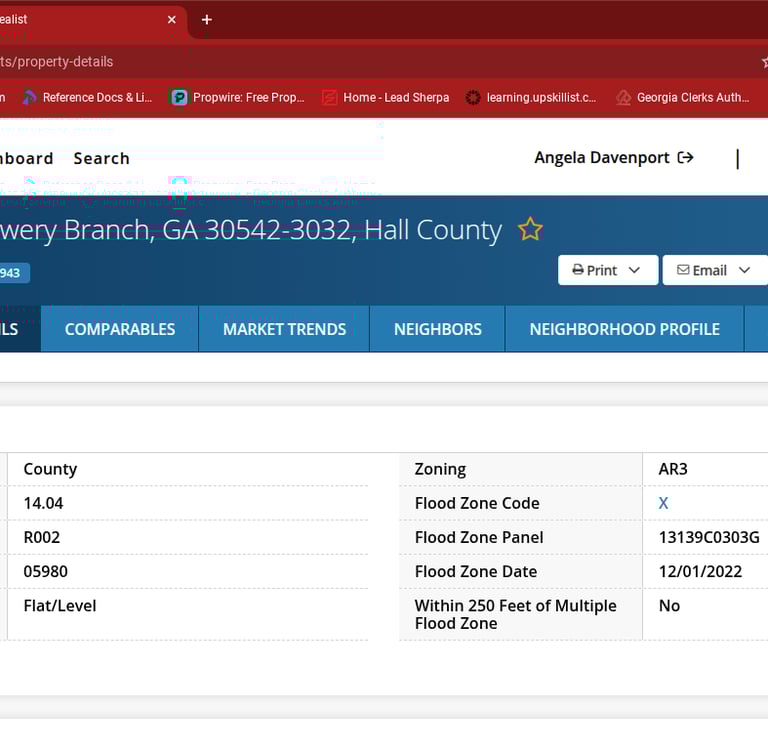The image size is (768, 750).
Task: Open Reference Docs bookmark
Action: [x=88, y=97]
